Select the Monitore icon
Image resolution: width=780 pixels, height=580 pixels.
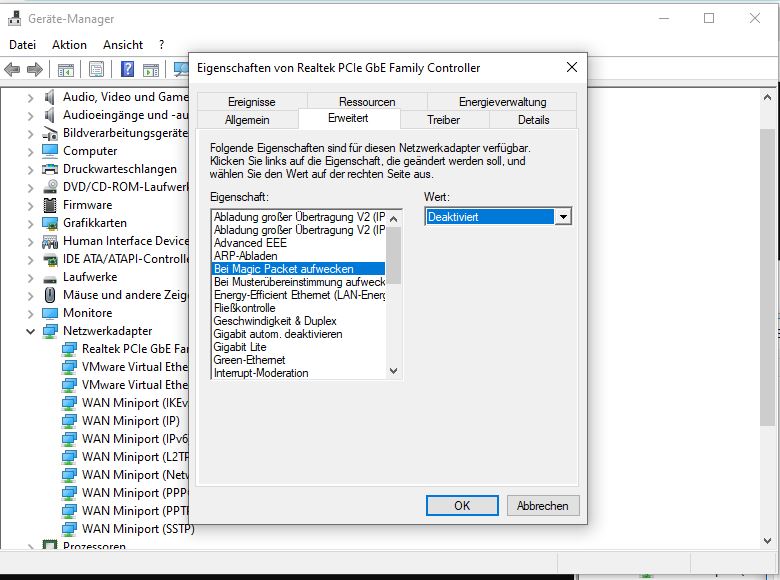50,313
